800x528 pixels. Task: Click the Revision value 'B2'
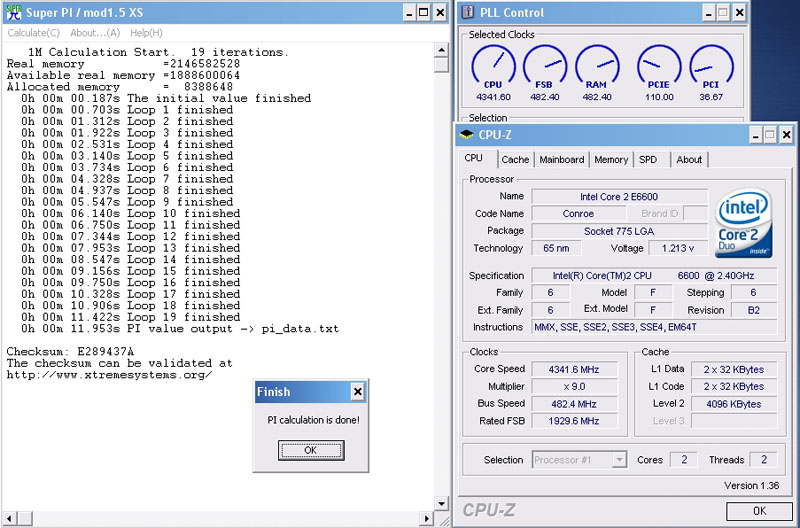[x=754, y=310]
